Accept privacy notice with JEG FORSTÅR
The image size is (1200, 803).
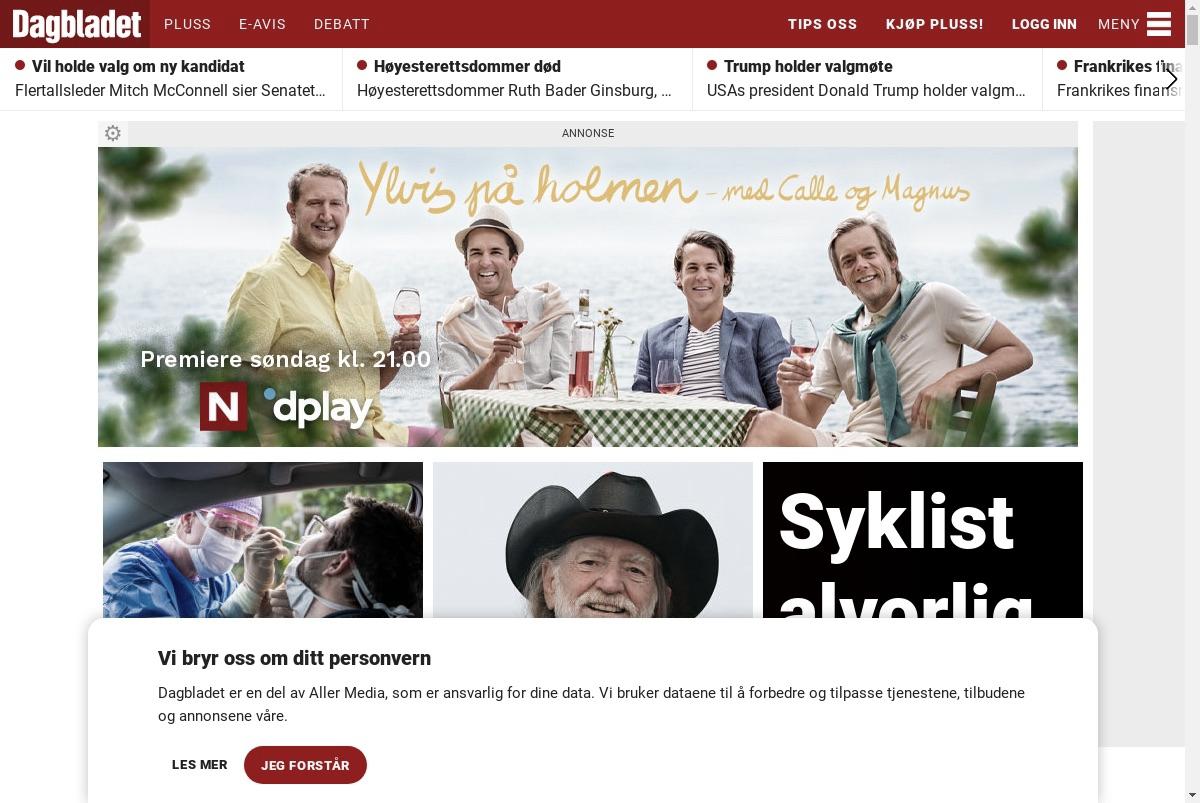[x=305, y=765]
